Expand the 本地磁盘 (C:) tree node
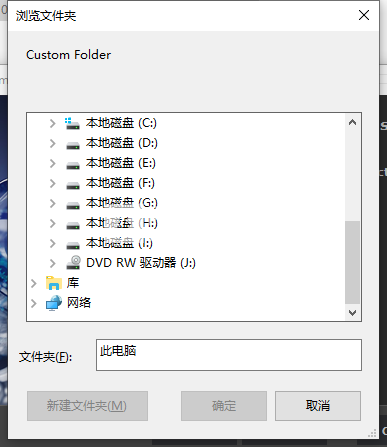 pos(53,124)
